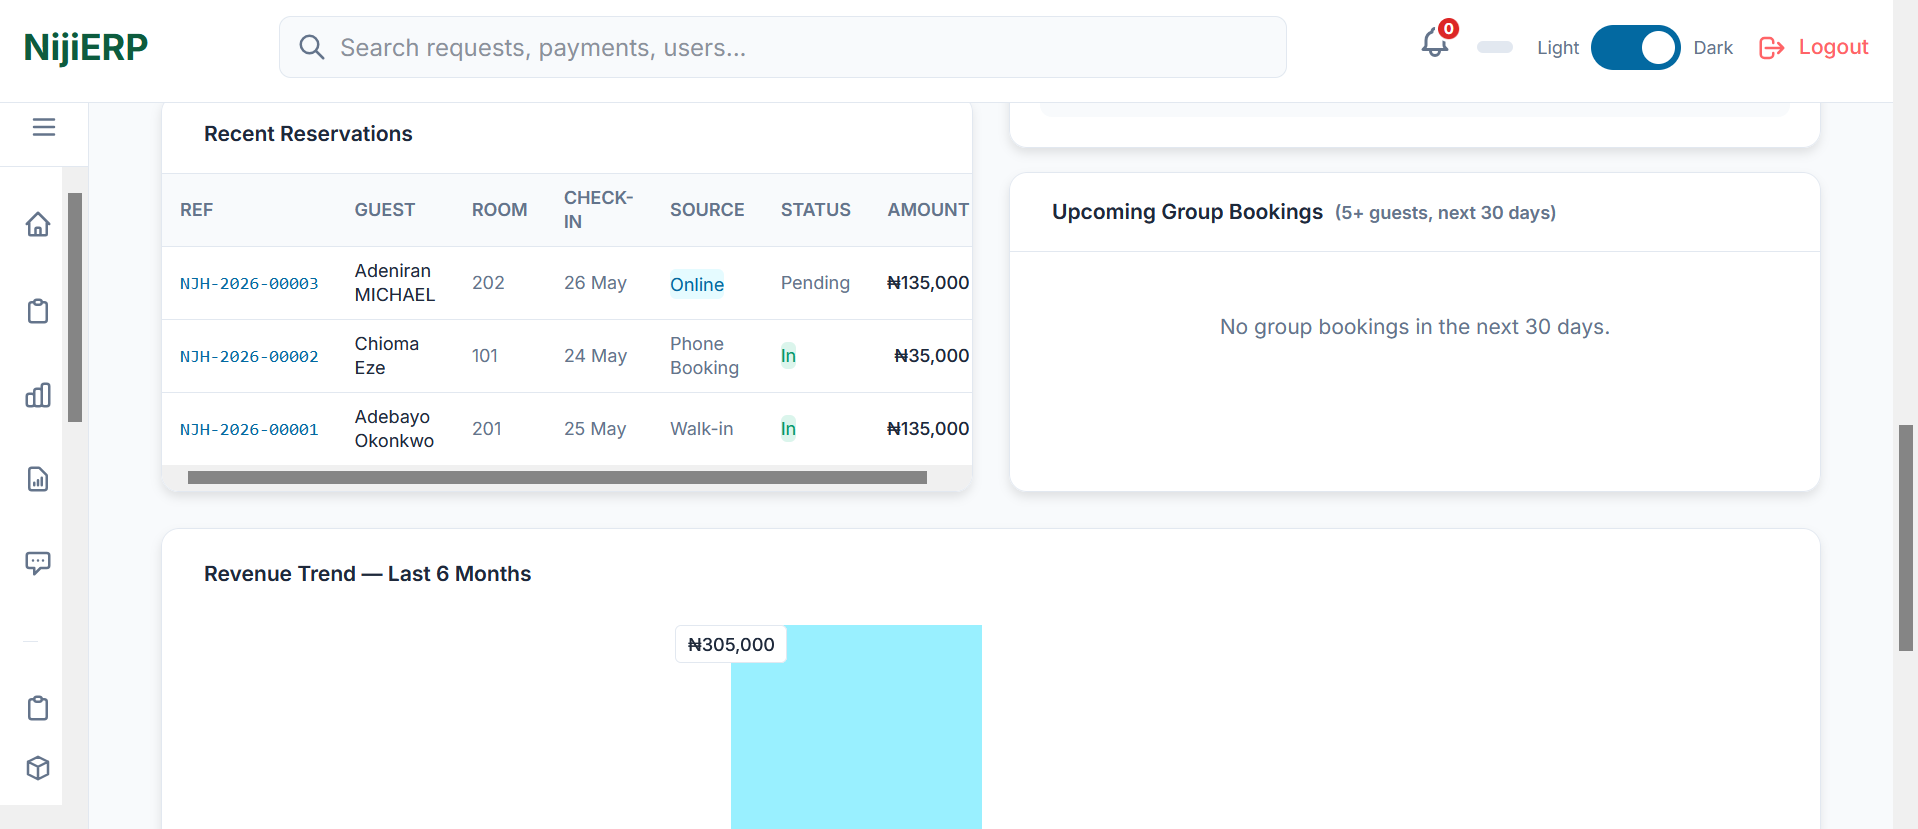Click the Dark theme label
The width and height of the screenshot is (1918, 829).
coord(1713,48)
